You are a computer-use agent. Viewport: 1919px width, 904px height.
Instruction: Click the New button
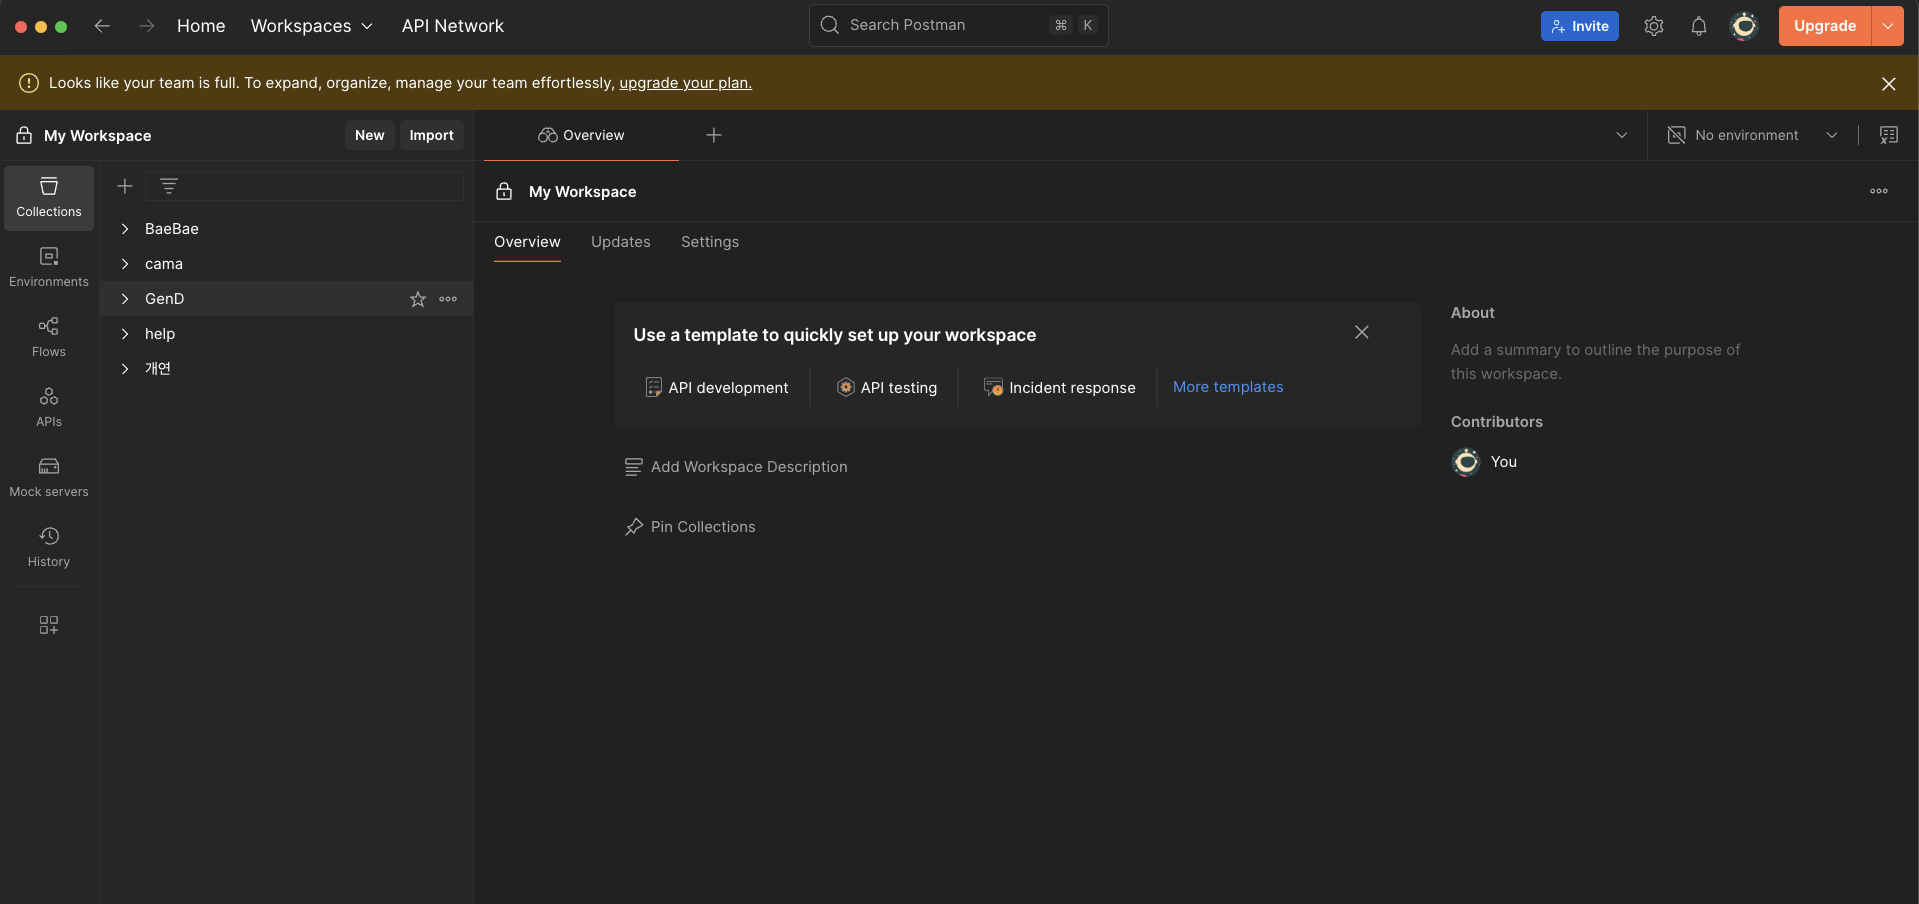coord(369,135)
